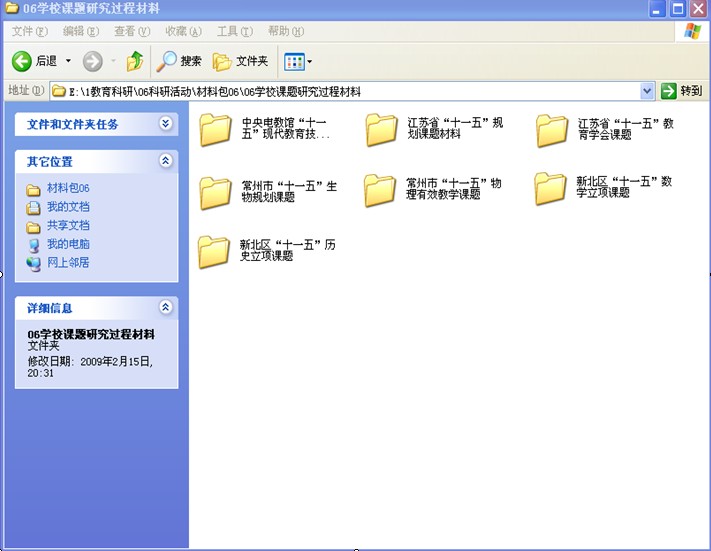
Task: Select the 江苏省"十一五"教育学会课题 folder icon
Action: [551, 131]
